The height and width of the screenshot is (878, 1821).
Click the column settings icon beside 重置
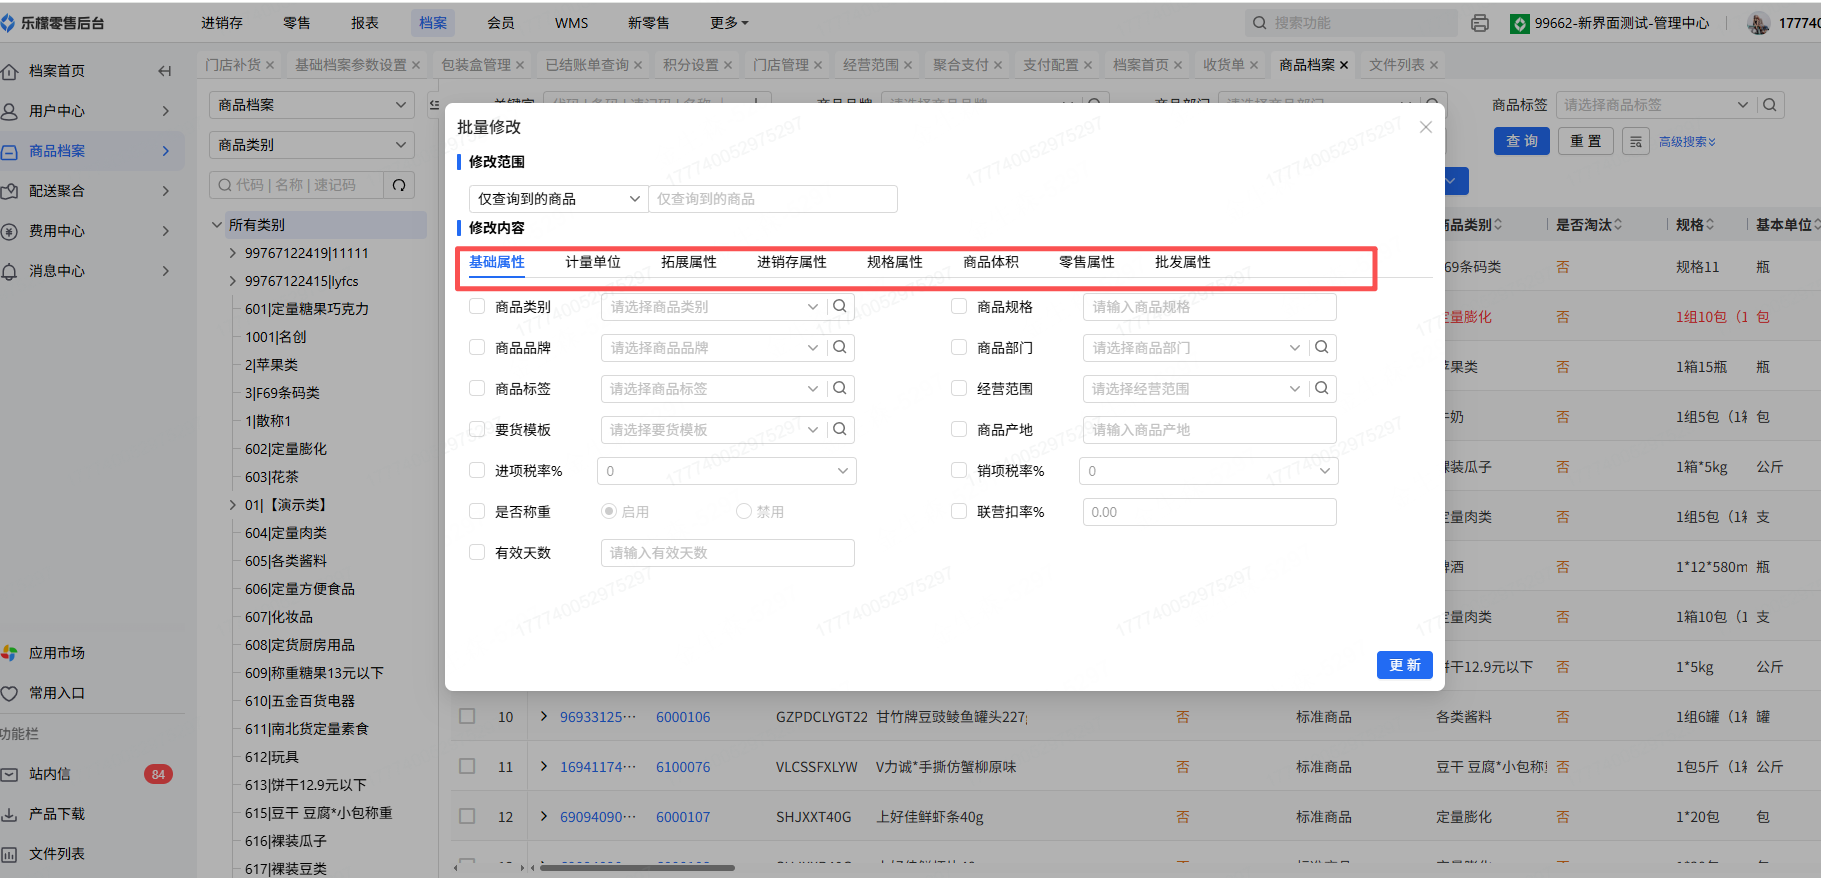click(1636, 142)
